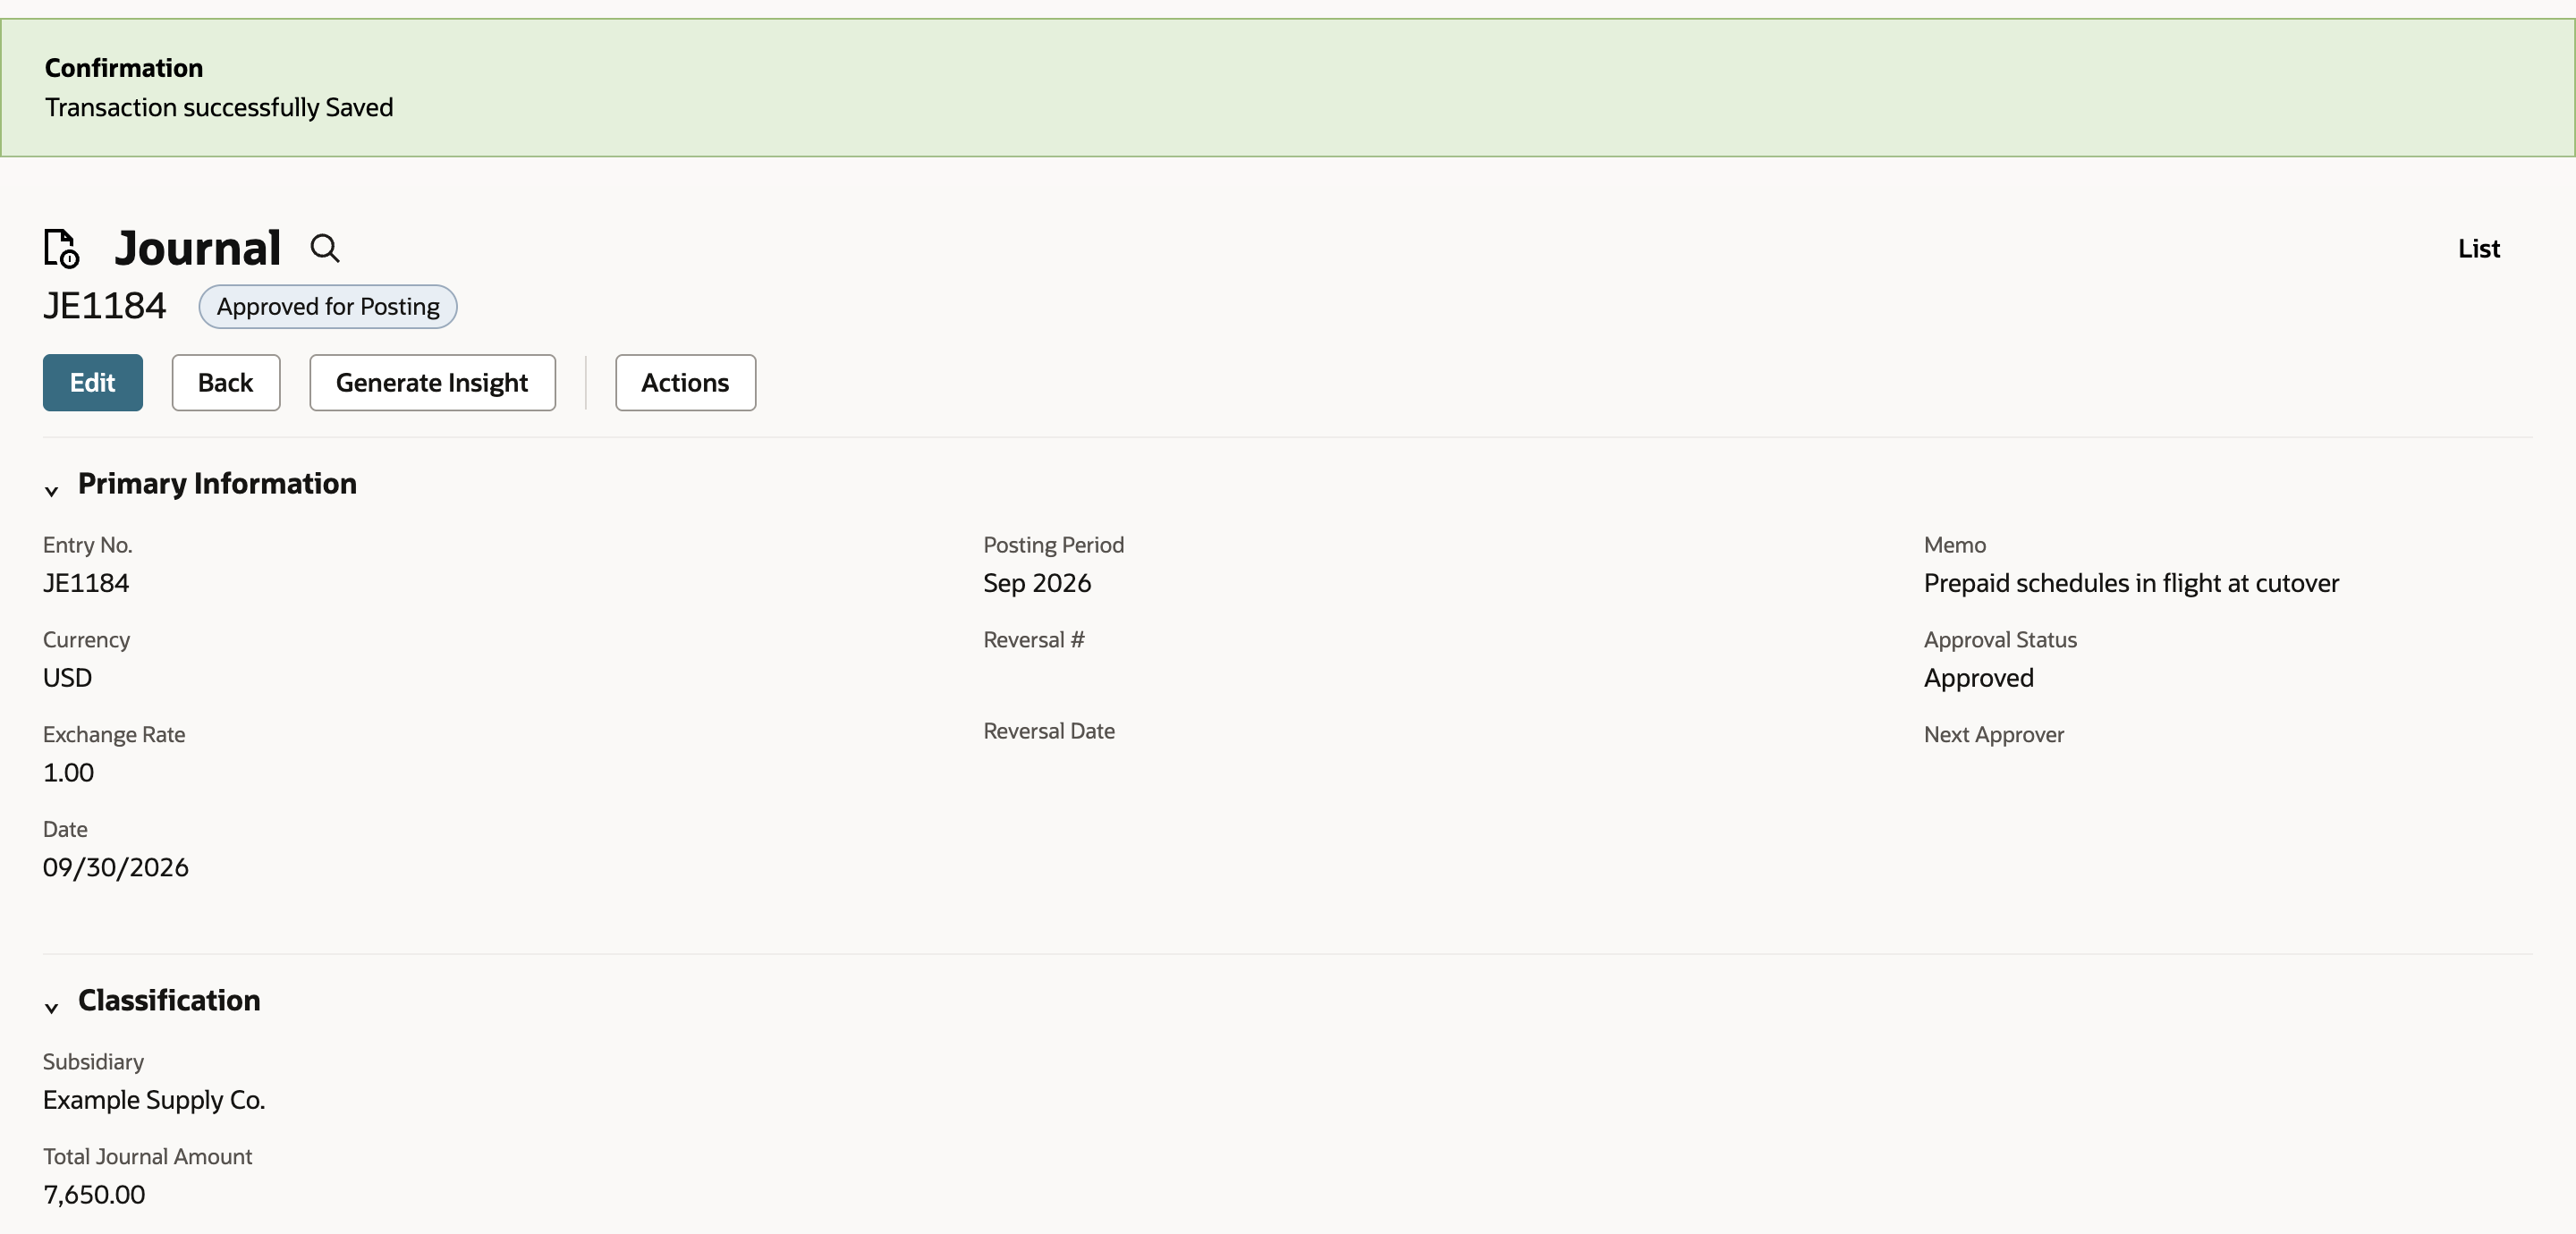The image size is (2576, 1234).
Task: Click the Classification section heading
Action: [169, 1000]
